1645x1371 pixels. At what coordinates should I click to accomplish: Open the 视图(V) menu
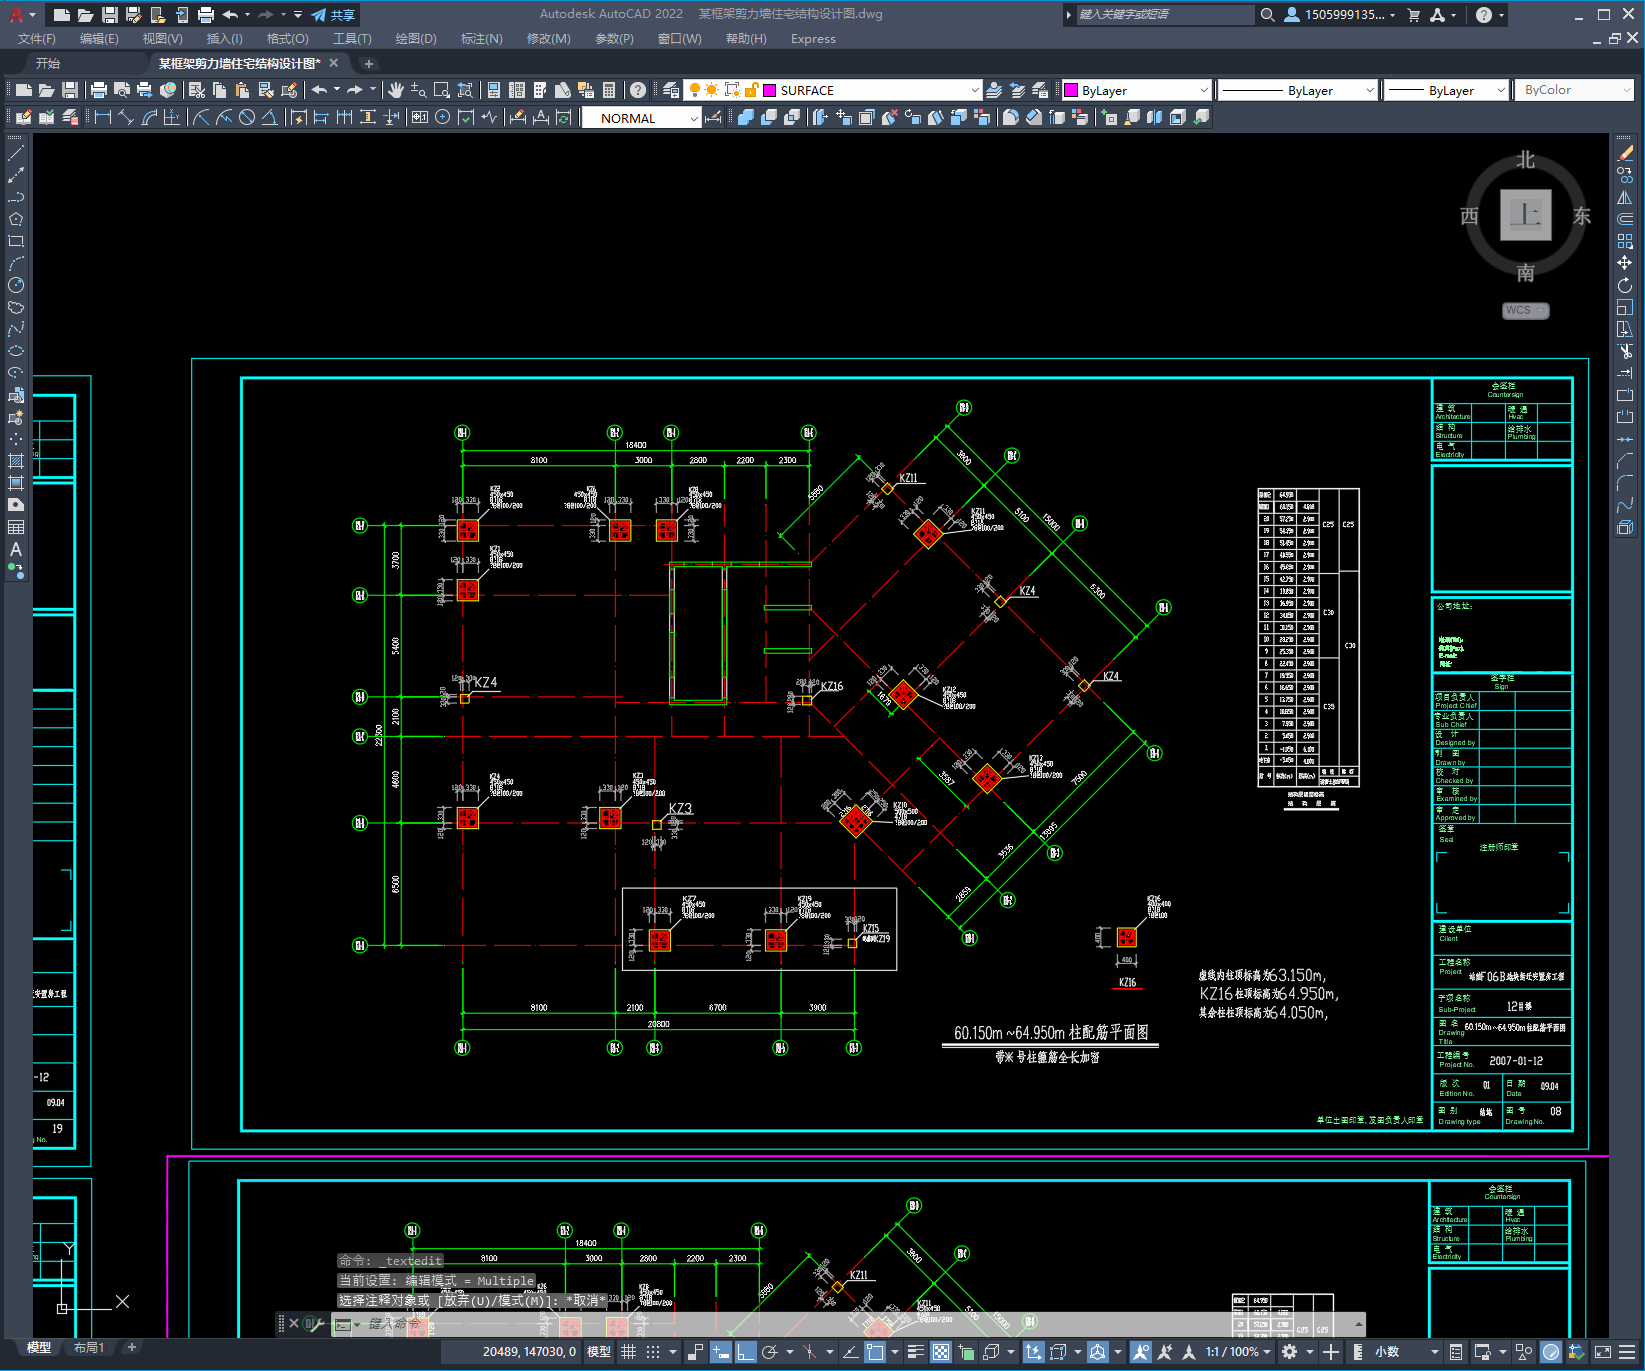pos(162,39)
